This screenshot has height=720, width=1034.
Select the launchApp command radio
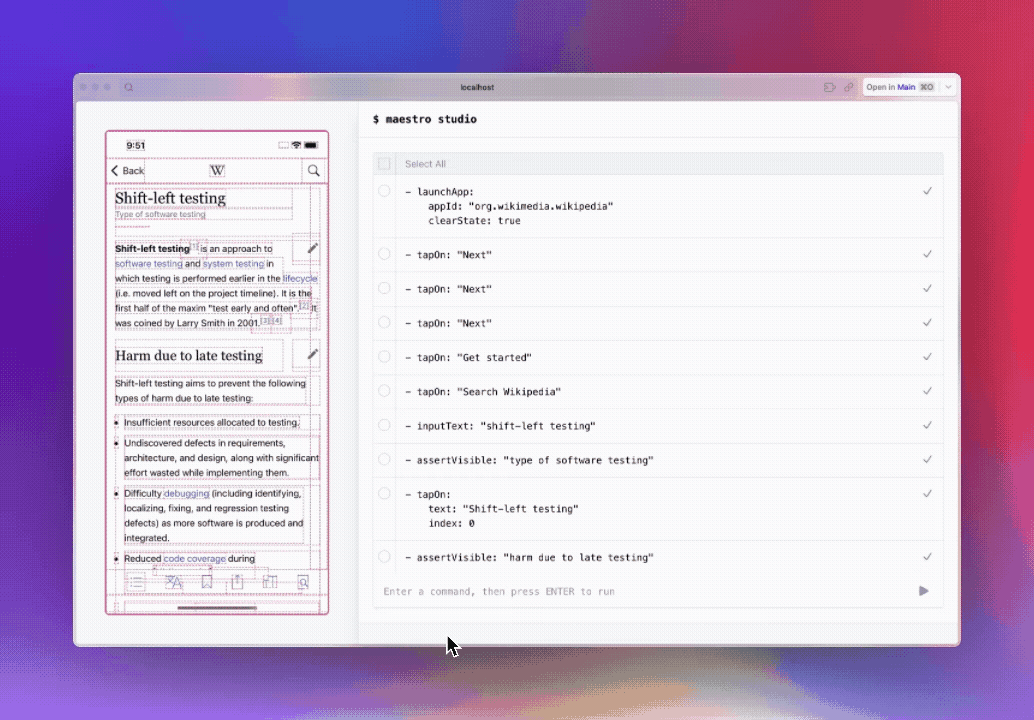384,191
